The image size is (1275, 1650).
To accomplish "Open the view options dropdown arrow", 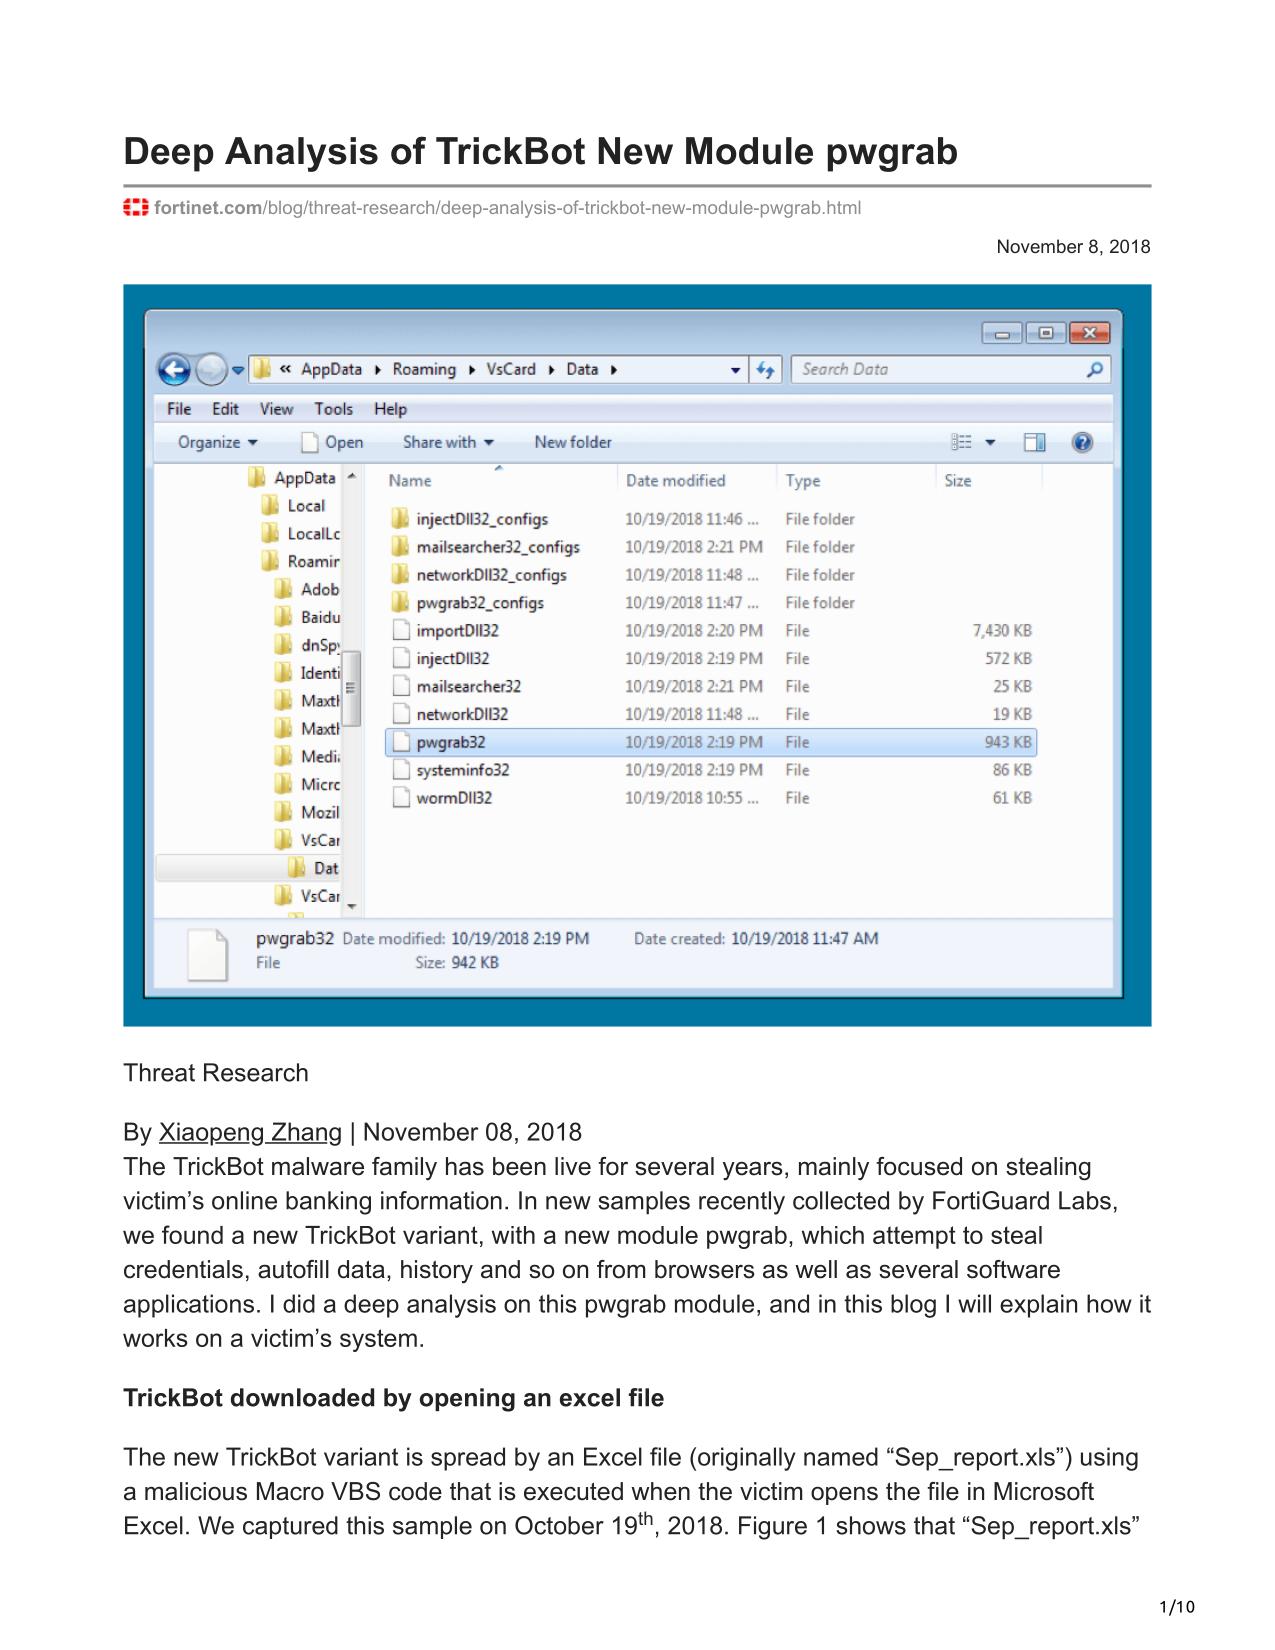I will 990,442.
